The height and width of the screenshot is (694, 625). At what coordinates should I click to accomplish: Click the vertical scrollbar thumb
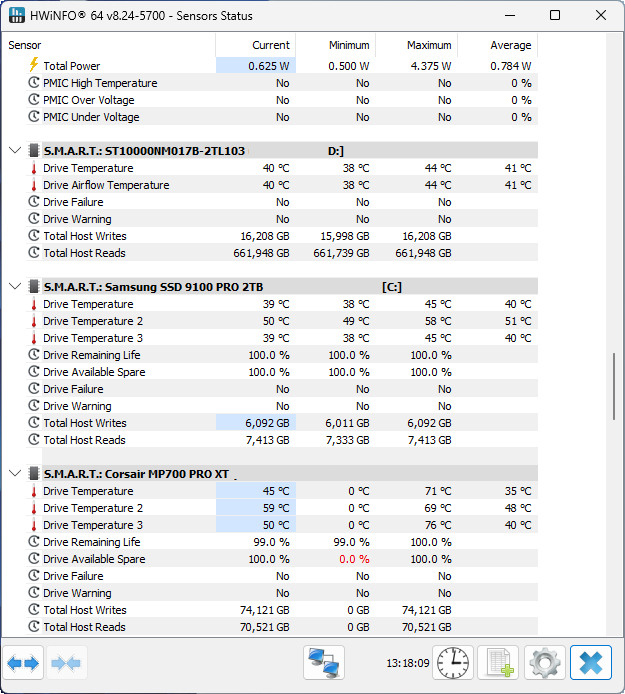coord(614,386)
